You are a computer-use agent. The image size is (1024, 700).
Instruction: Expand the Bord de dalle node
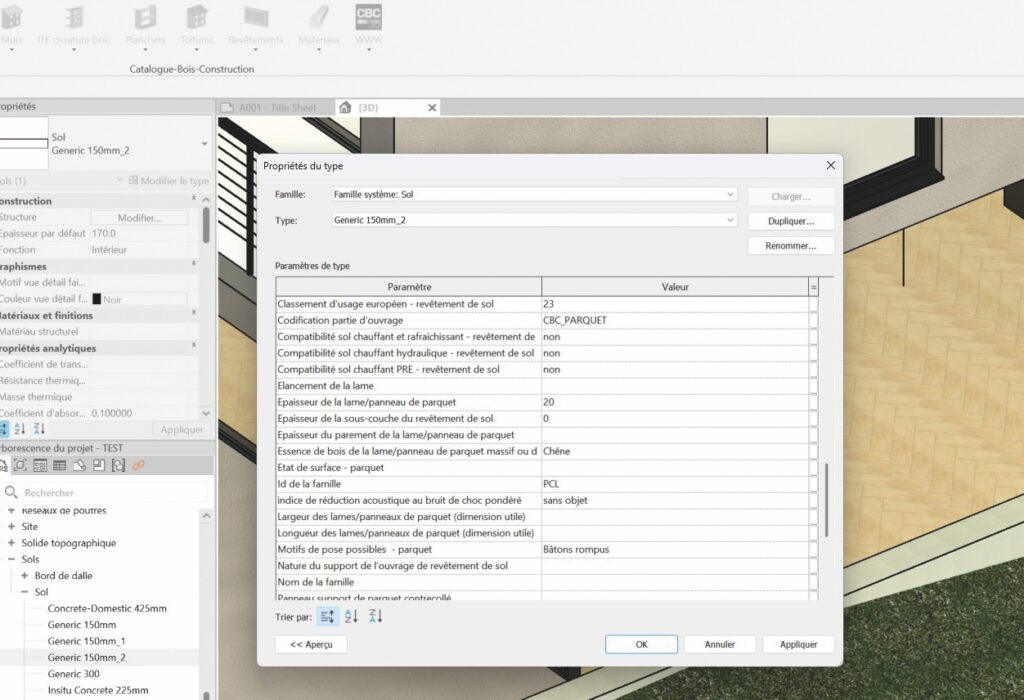(25, 576)
